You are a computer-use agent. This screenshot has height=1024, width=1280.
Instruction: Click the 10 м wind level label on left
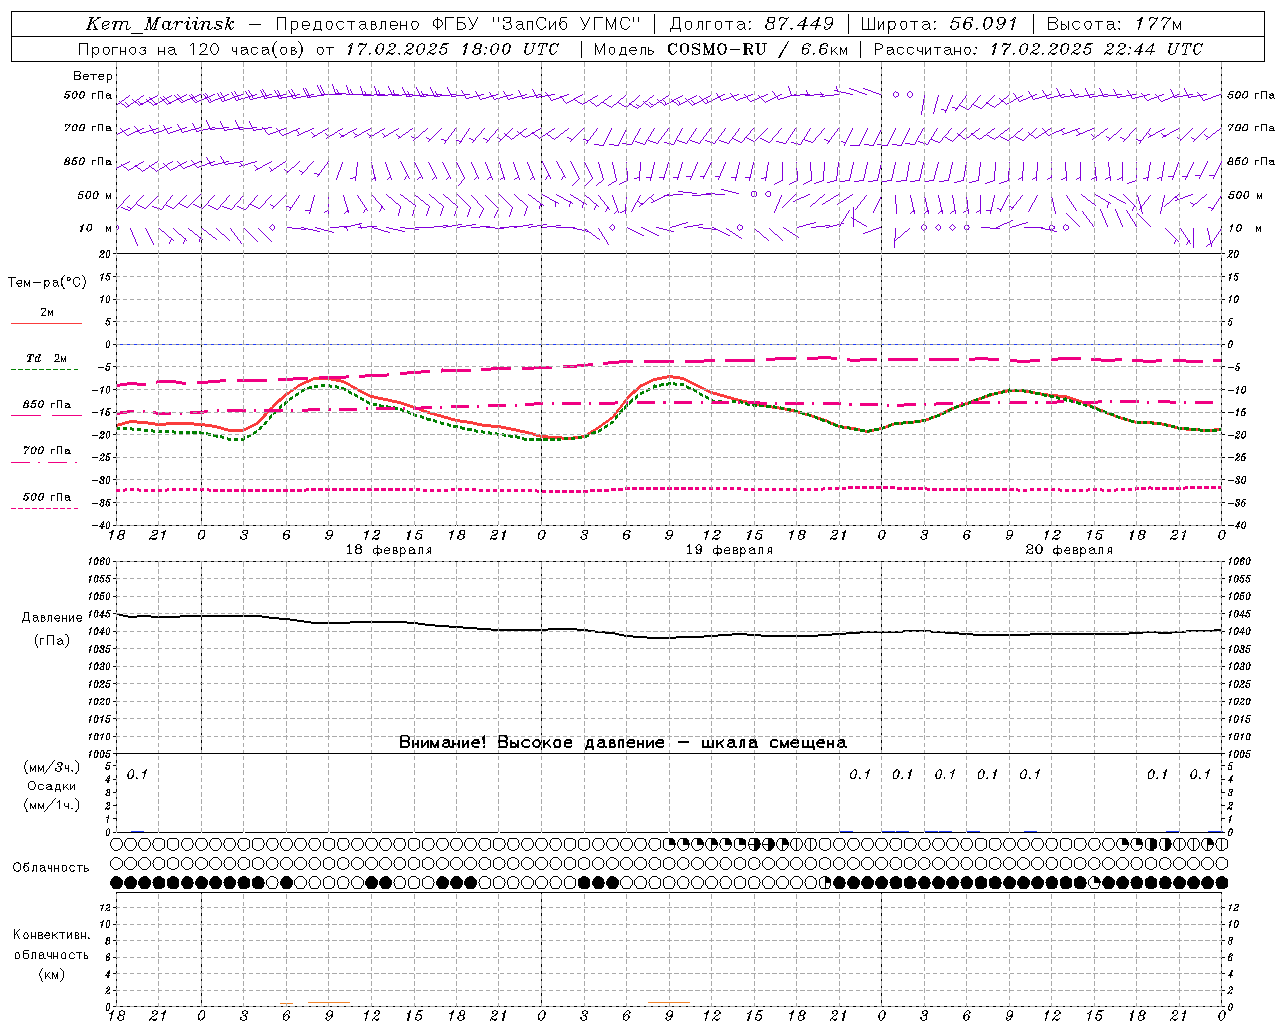[x=96, y=228]
